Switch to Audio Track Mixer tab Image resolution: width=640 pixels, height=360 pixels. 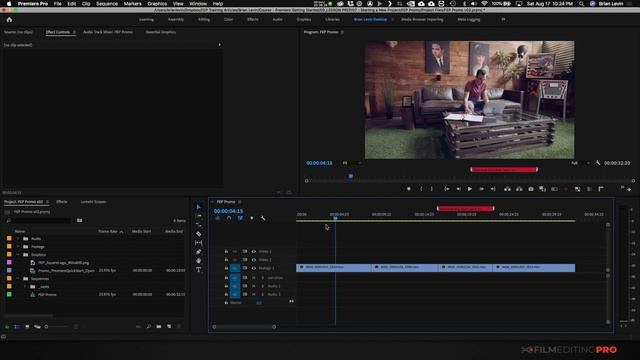[108, 32]
